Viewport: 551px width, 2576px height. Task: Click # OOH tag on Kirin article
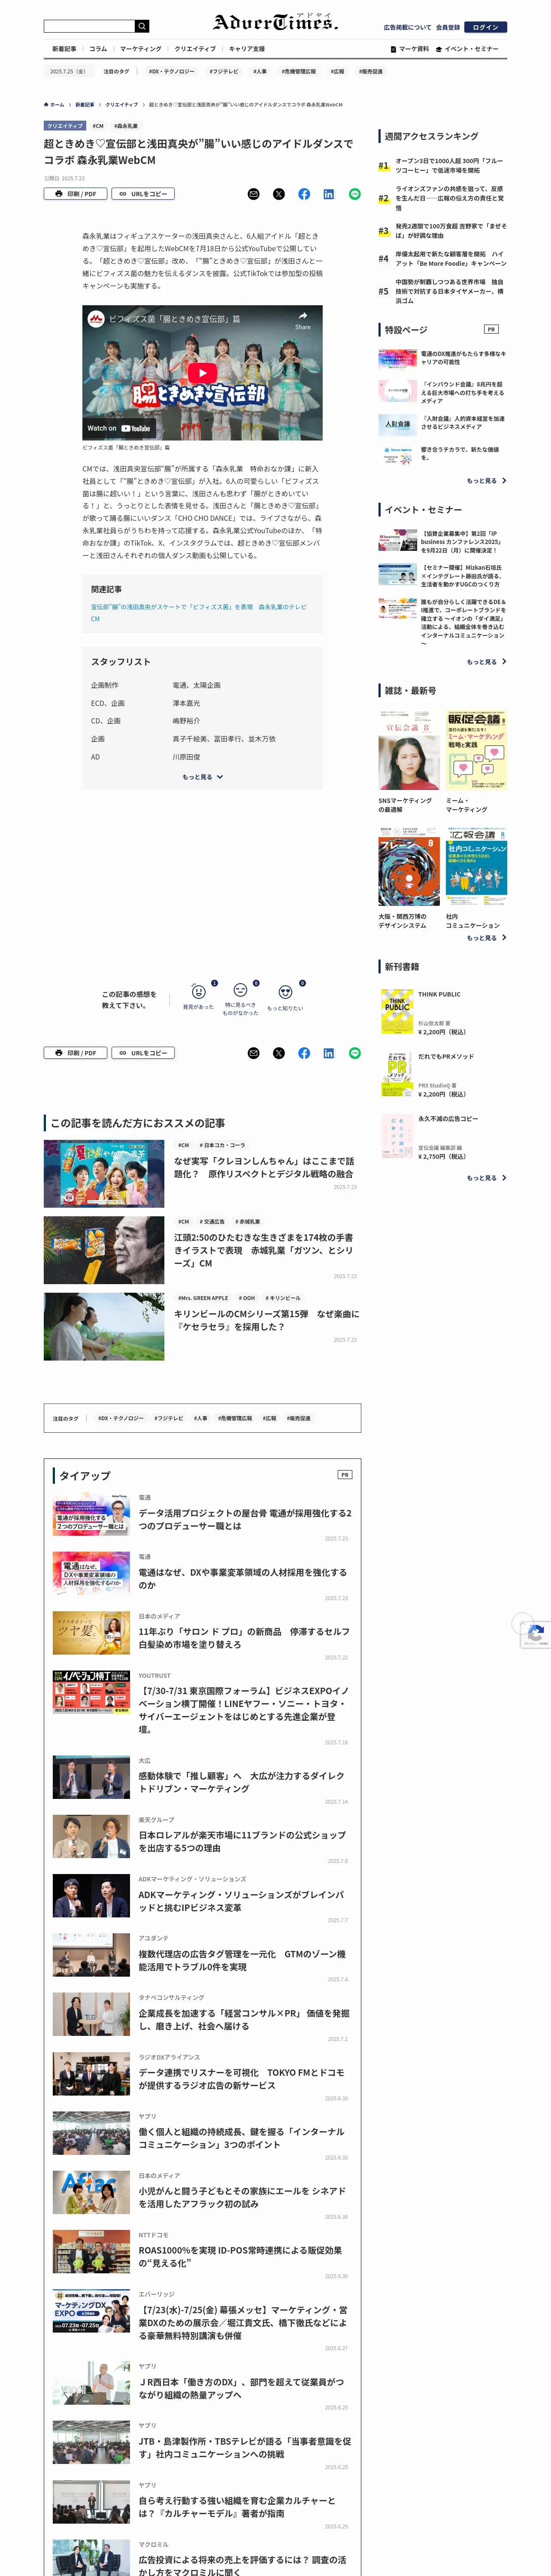click(247, 1298)
